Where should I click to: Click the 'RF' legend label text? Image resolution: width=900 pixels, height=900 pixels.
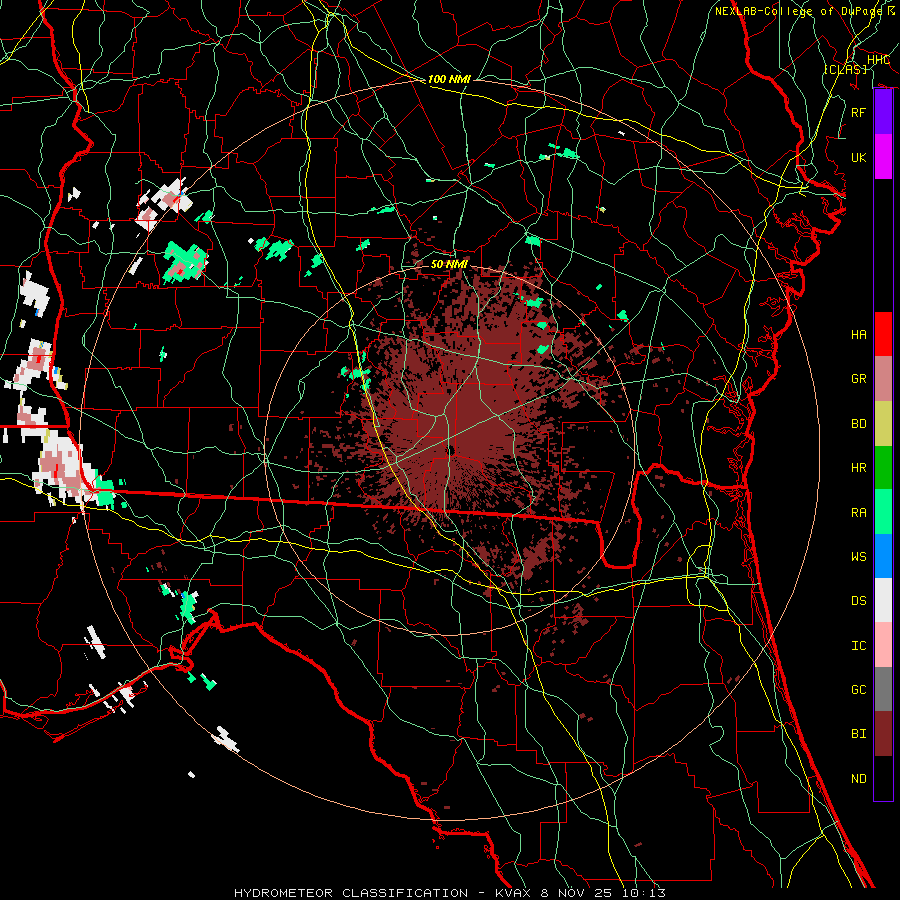(x=859, y=112)
